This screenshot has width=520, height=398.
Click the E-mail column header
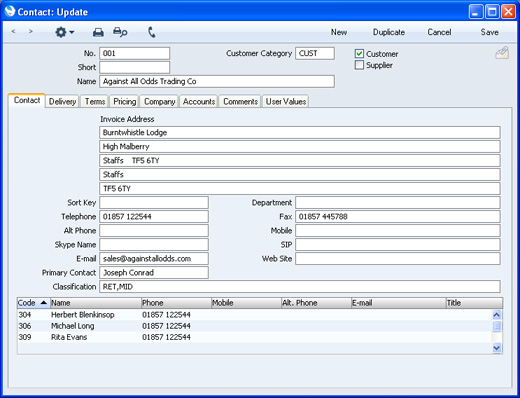tap(399, 303)
